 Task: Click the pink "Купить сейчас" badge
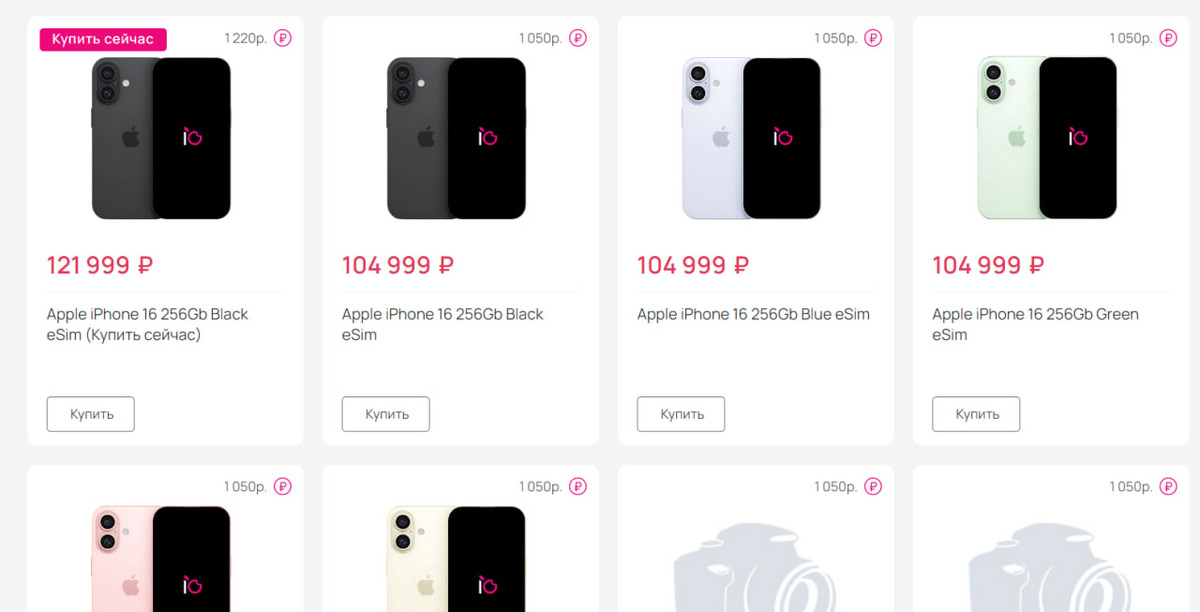coord(103,39)
